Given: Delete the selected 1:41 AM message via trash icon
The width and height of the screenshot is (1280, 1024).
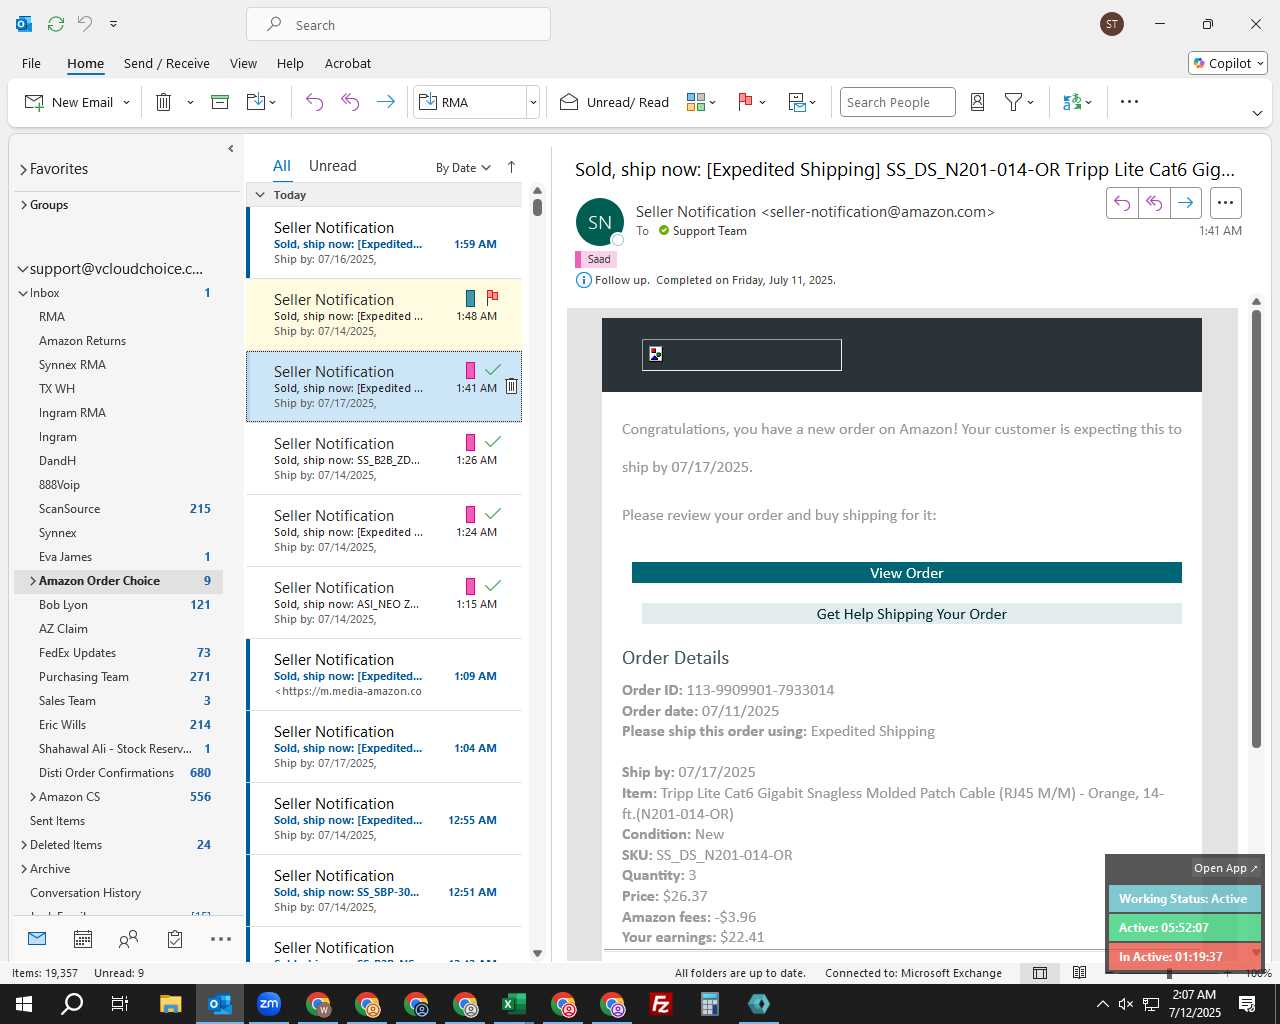Looking at the screenshot, I should tap(511, 386).
